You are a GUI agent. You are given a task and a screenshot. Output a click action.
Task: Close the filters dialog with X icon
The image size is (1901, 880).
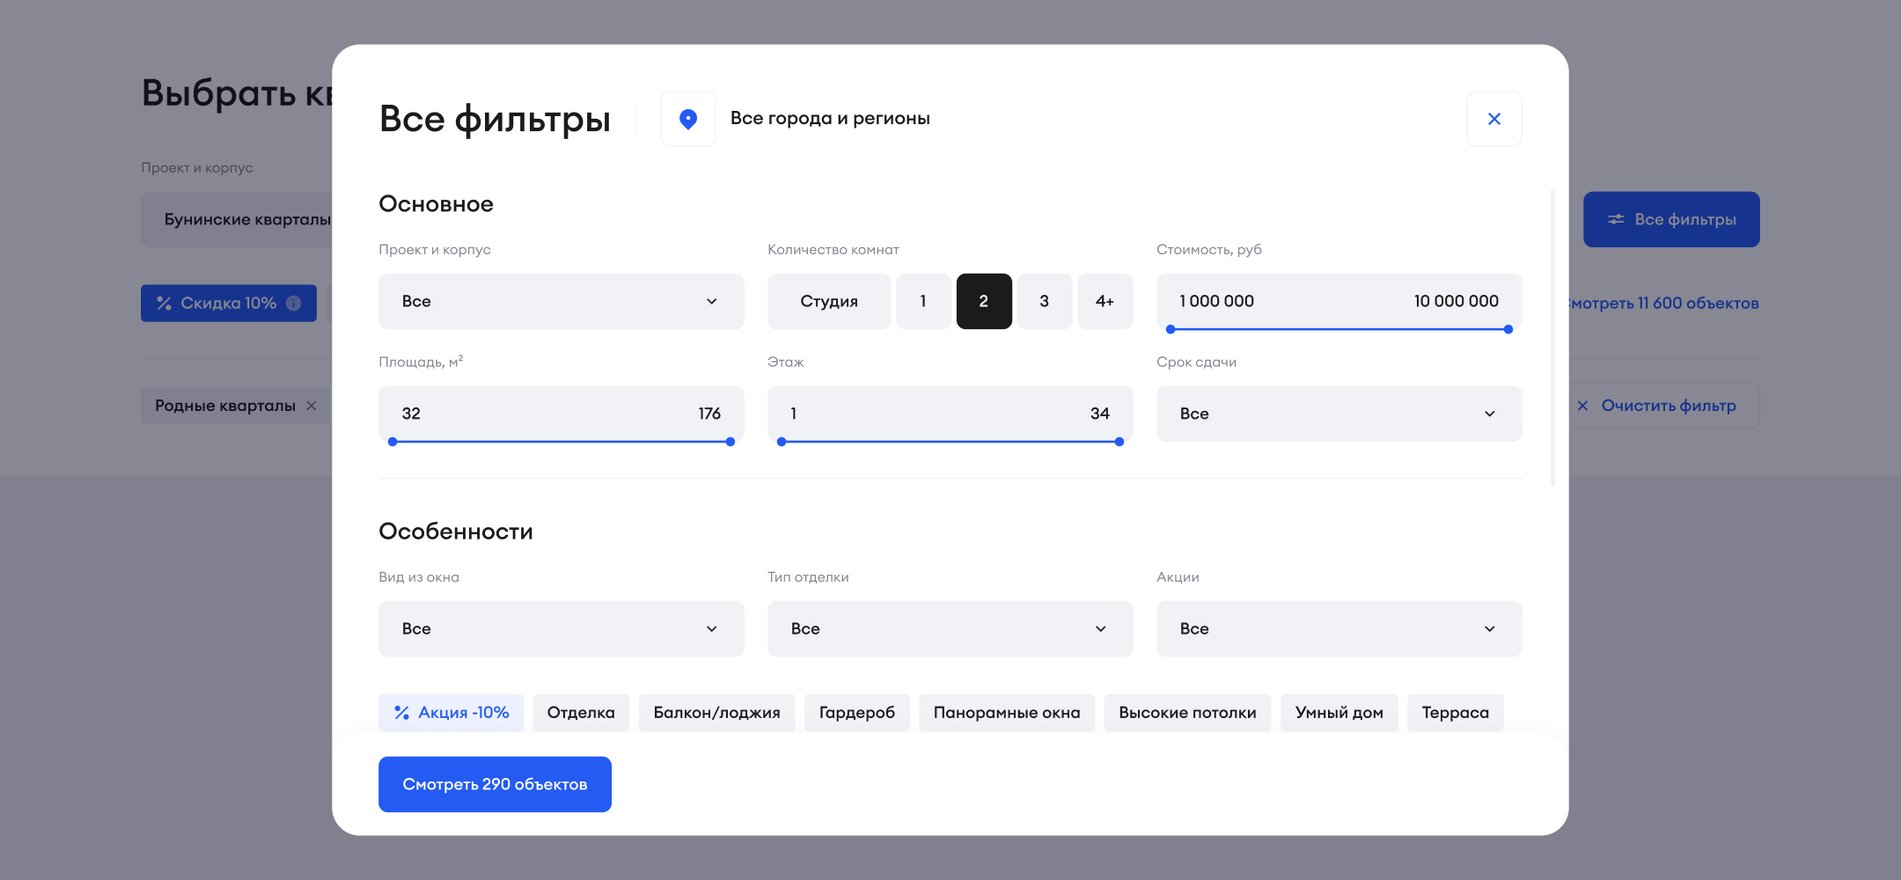1493,119
